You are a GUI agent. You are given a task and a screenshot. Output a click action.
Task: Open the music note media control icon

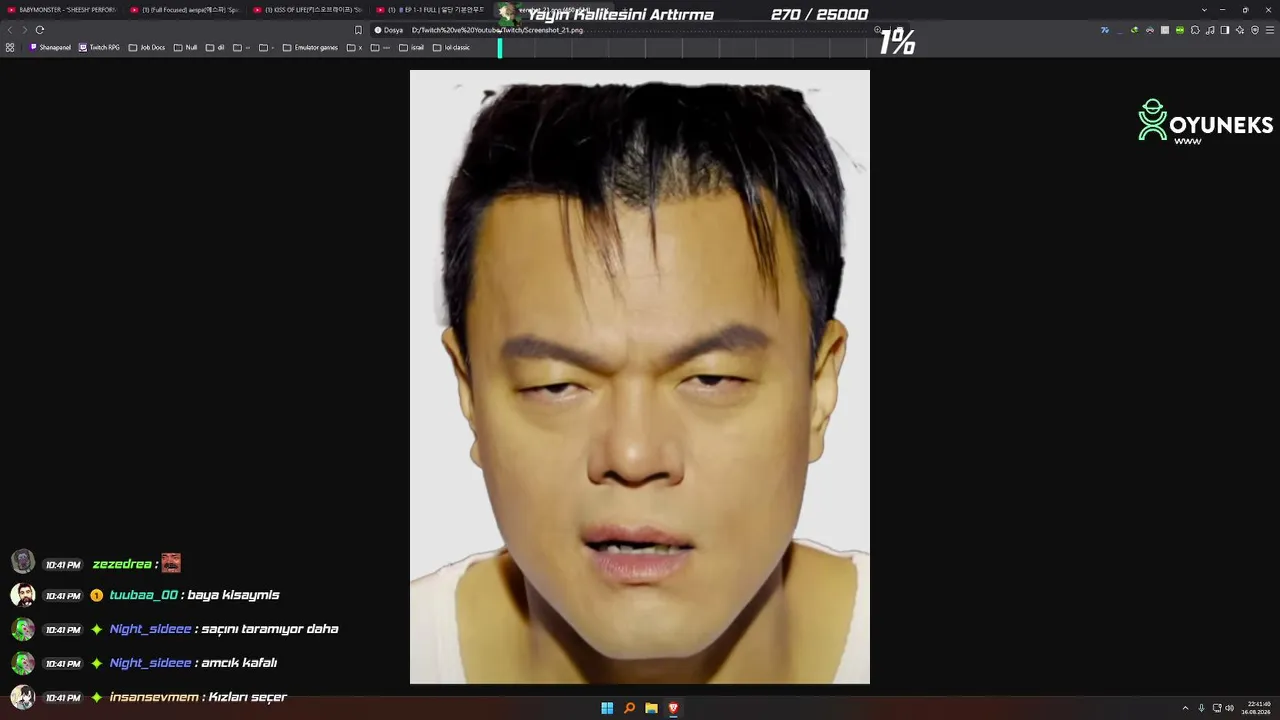coord(1210,30)
